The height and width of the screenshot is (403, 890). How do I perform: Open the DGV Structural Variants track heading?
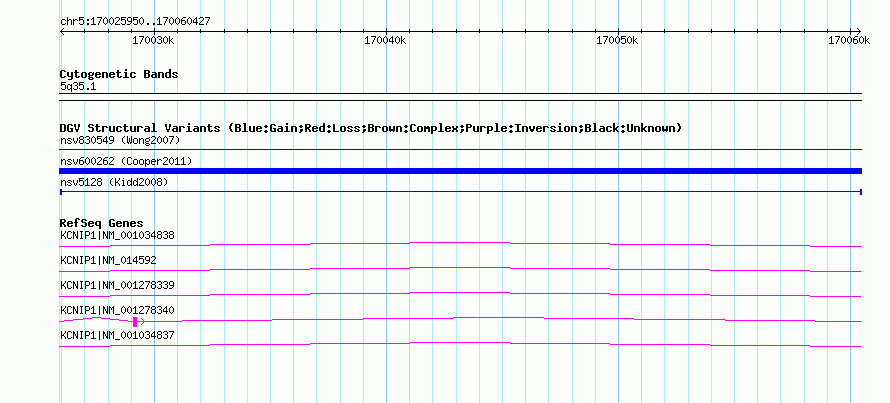click(371, 128)
